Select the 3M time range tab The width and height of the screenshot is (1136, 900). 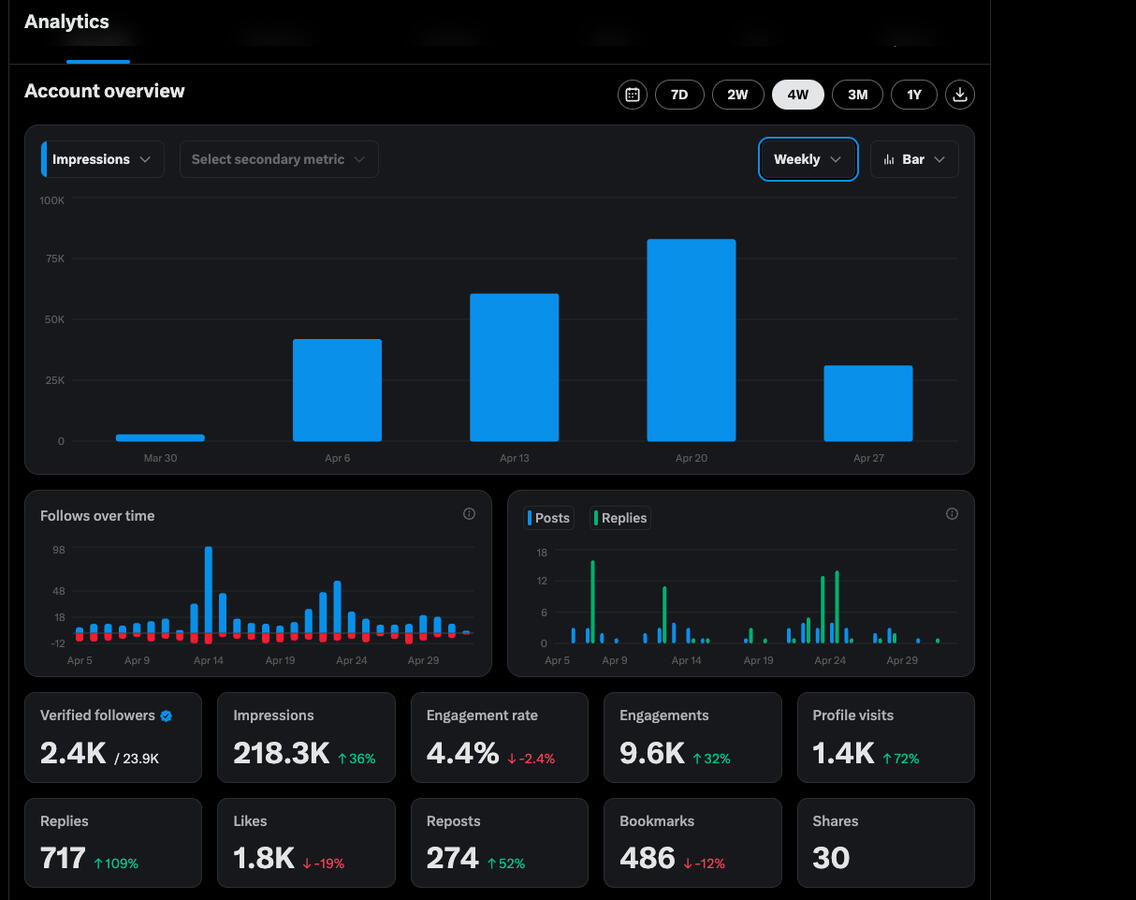tap(856, 94)
